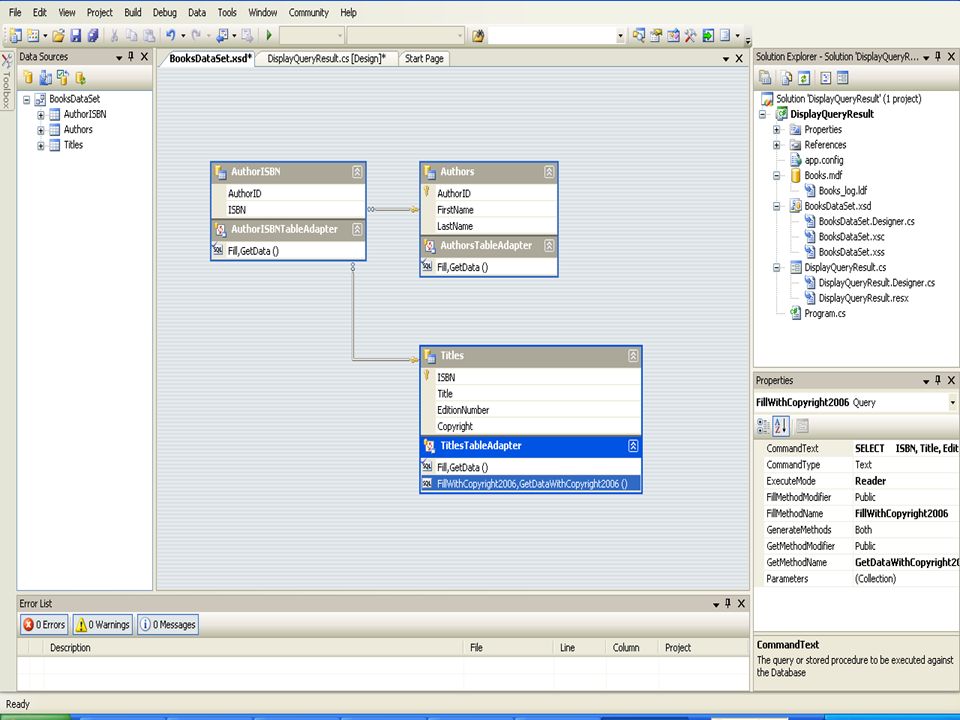Image resolution: width=960 pixels, height=720 pixels.
Task: Click the Refresh icon in Solution Explorer
Action: pos(804,78)
